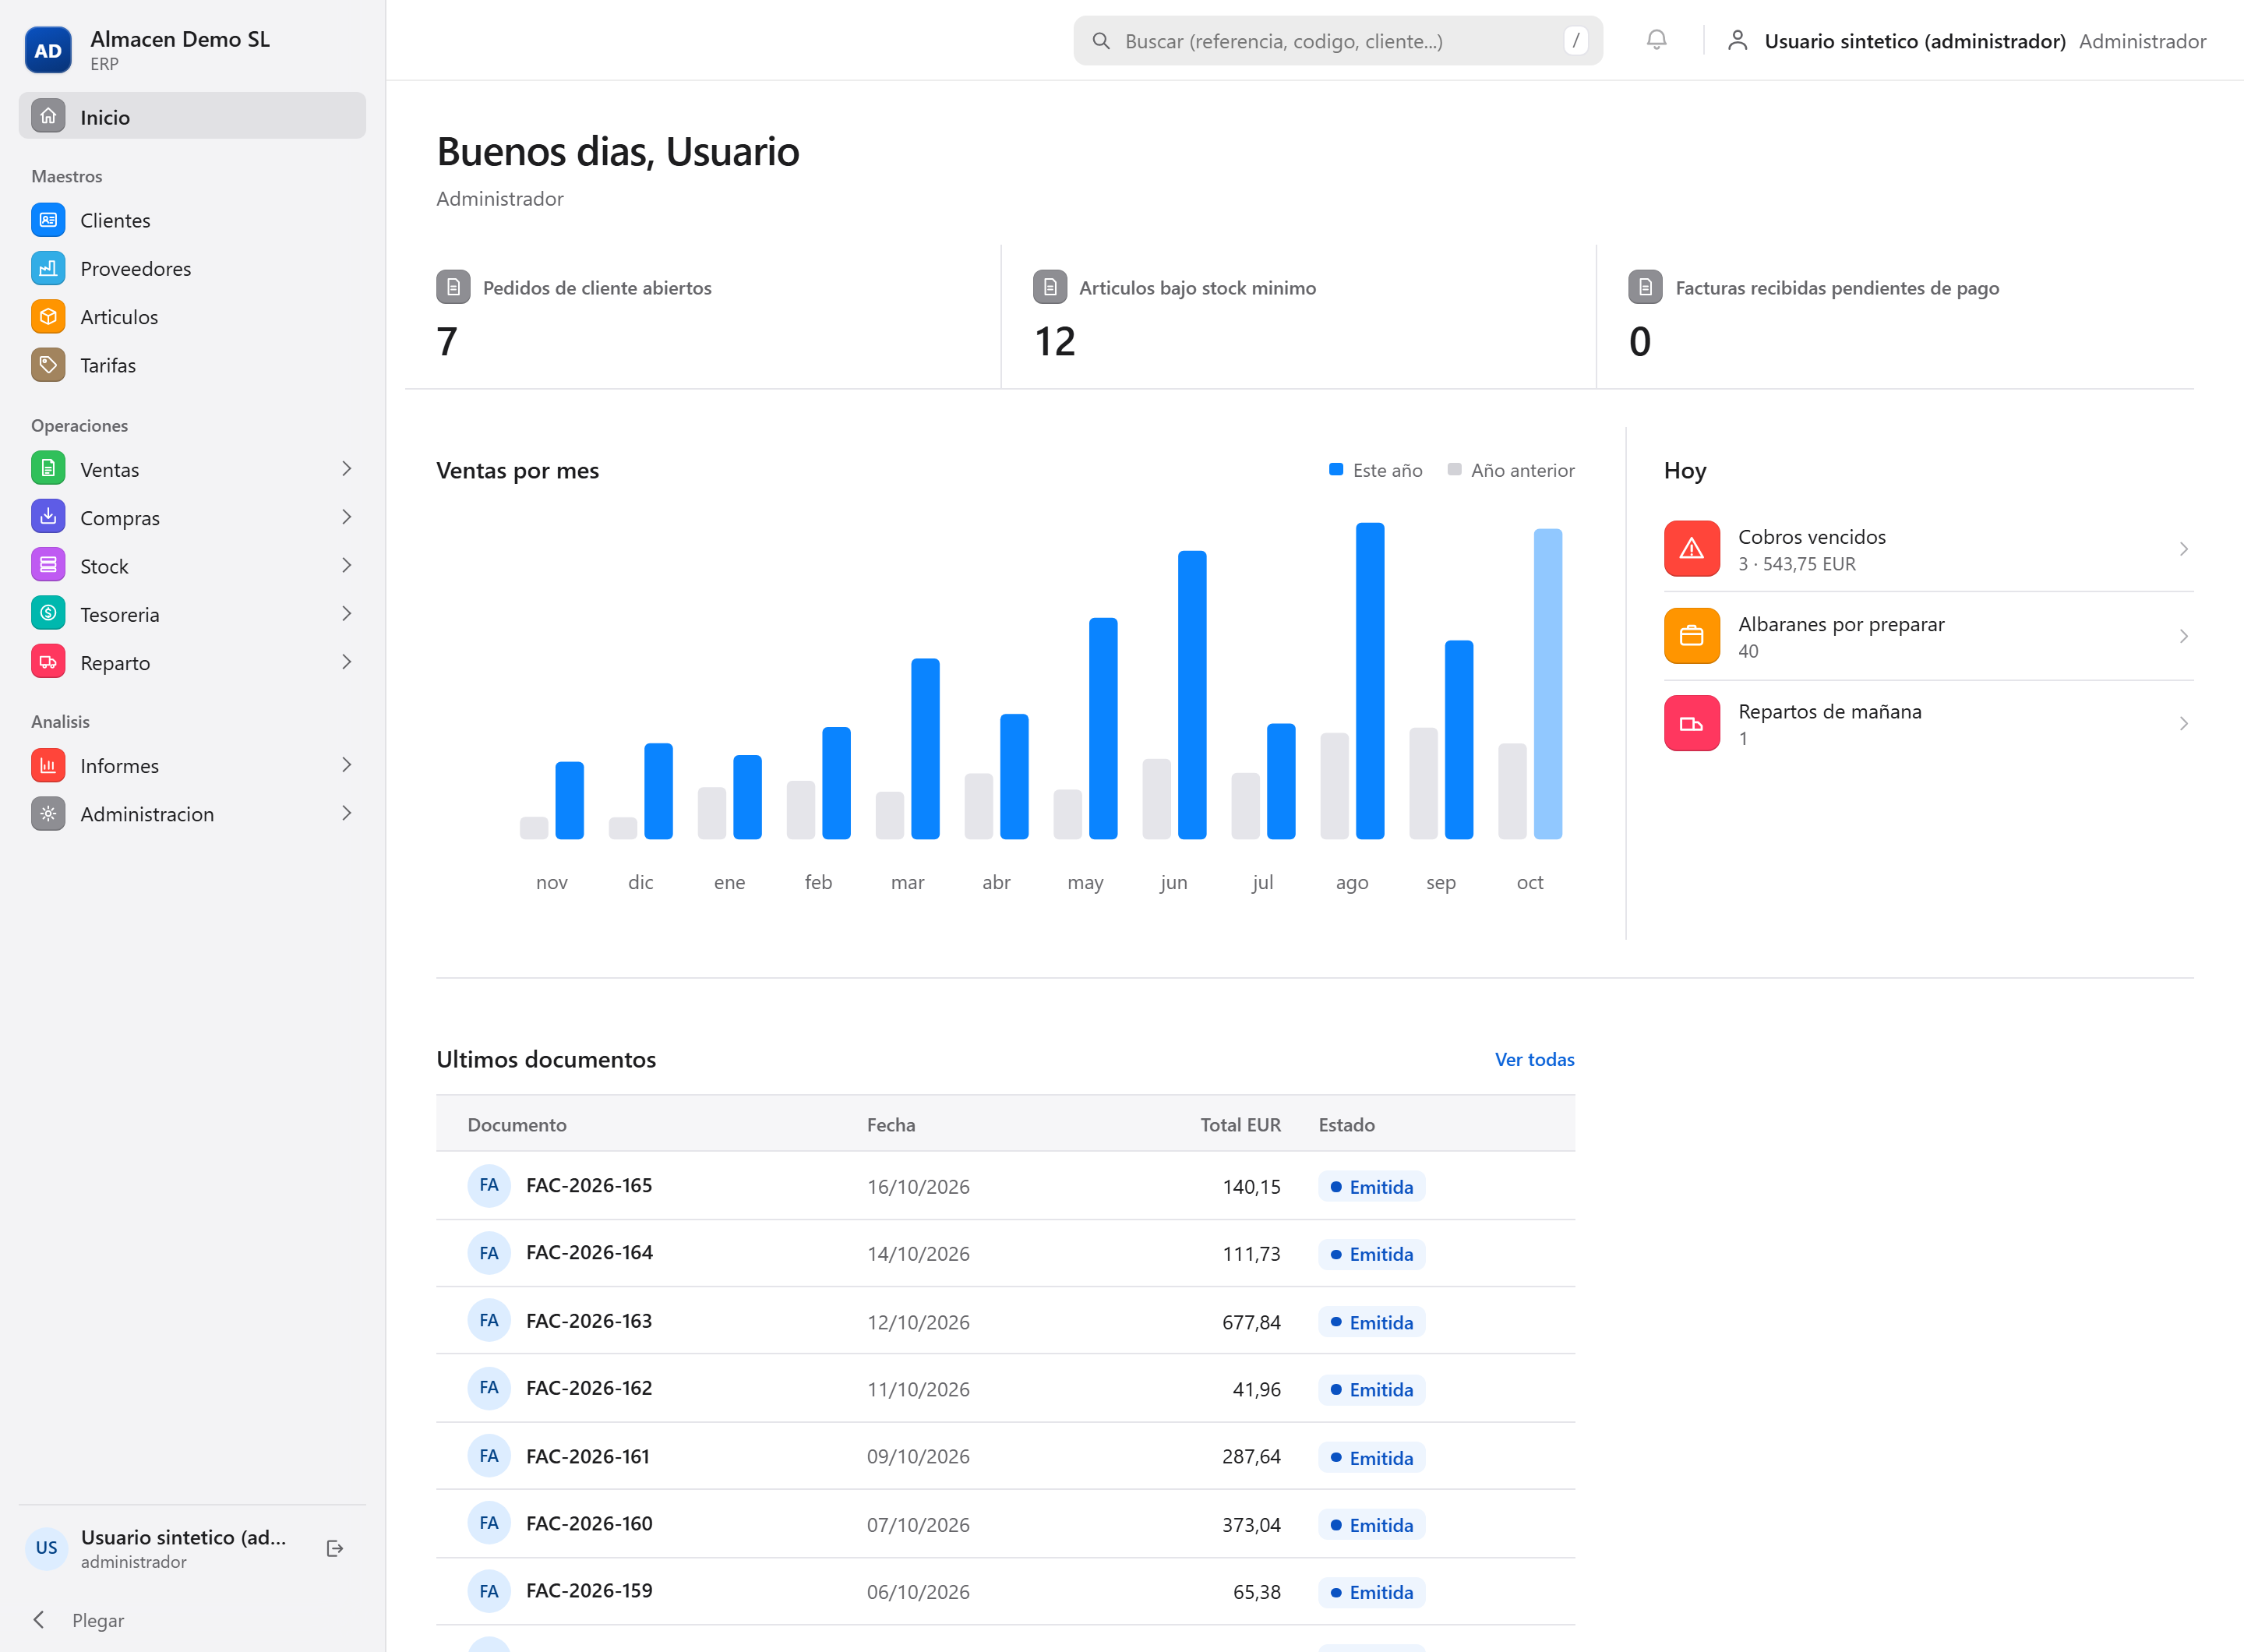Screen dimensions: 2244x1652
Task: Click the Proveedores sidebar icon
Action: click(x=48, y=268)
